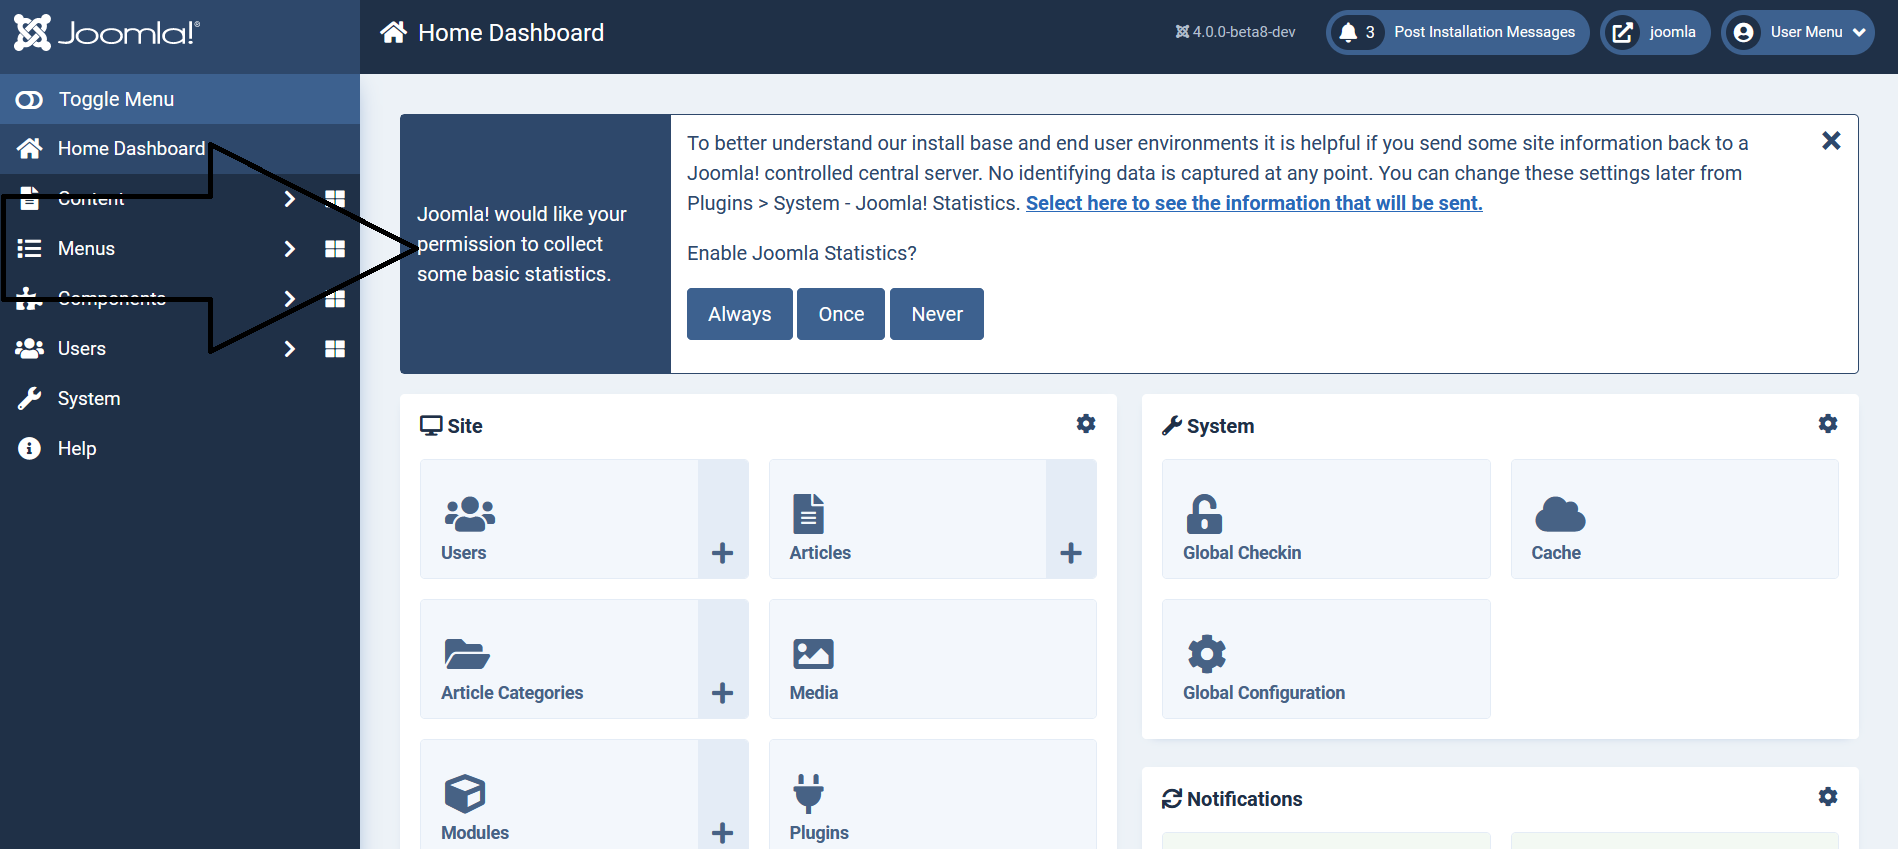Expand the Components chevron
The image size is (1898, 849).
point(289,299)
